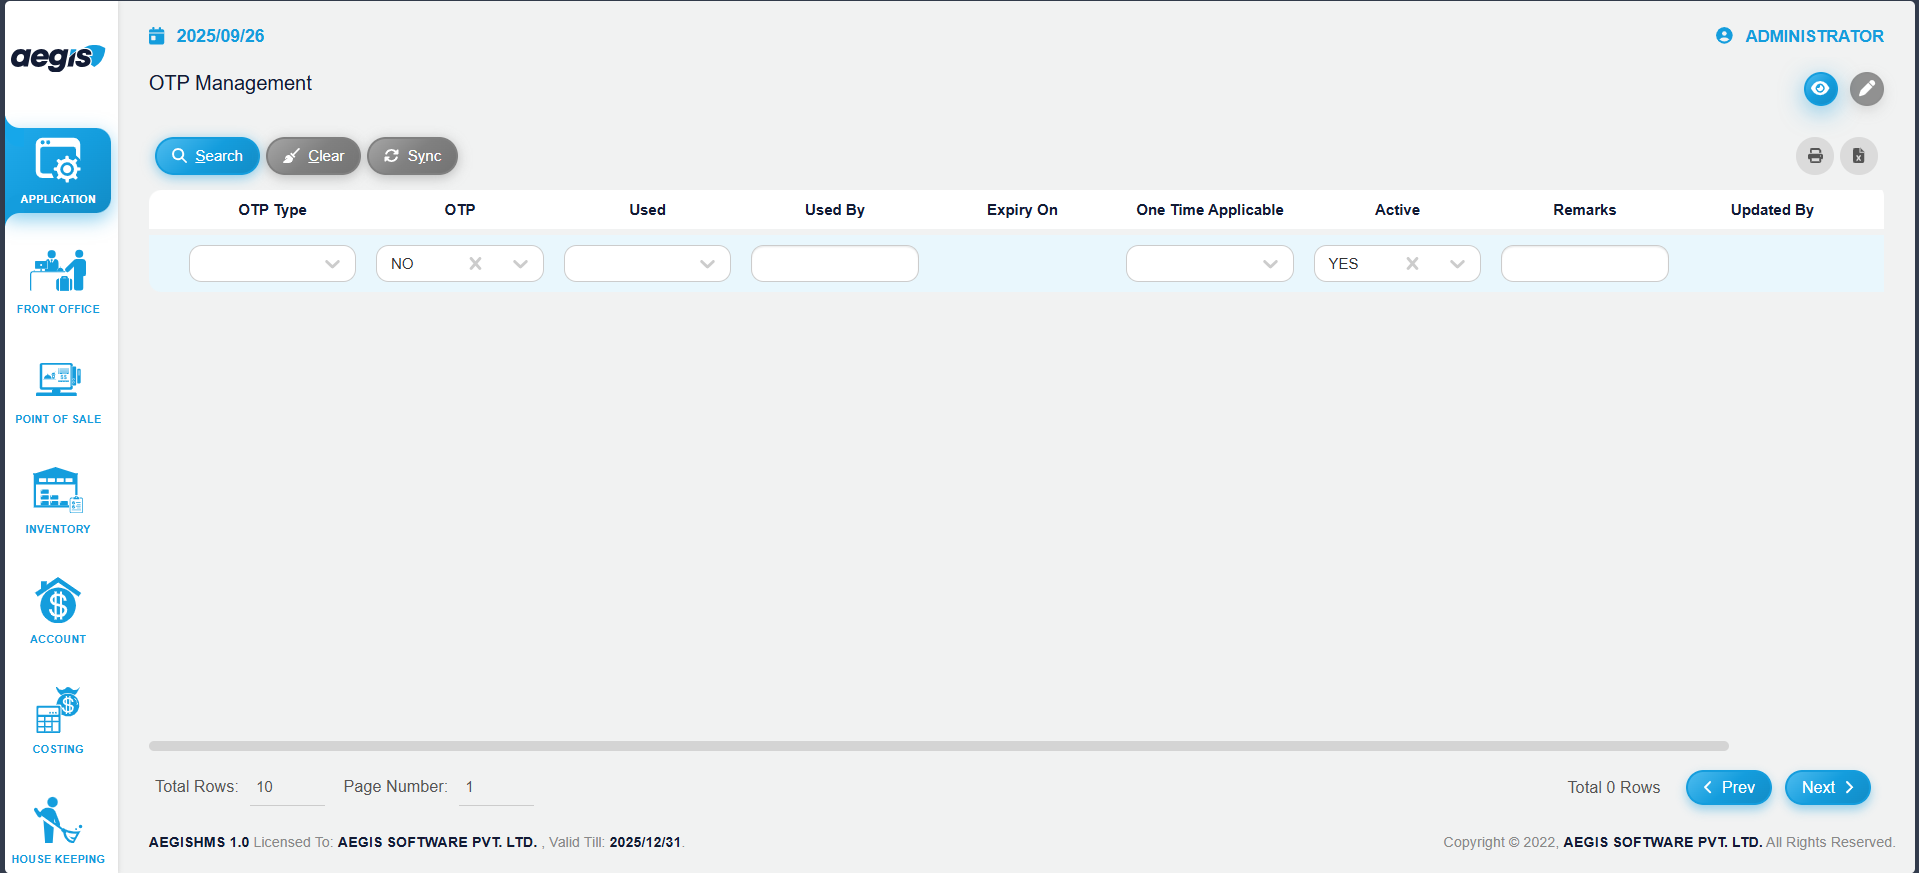Switch to edit mode pencil icon
Image resolution: width=1919 pixels, height=873 pixels.
pos(1866,89)
